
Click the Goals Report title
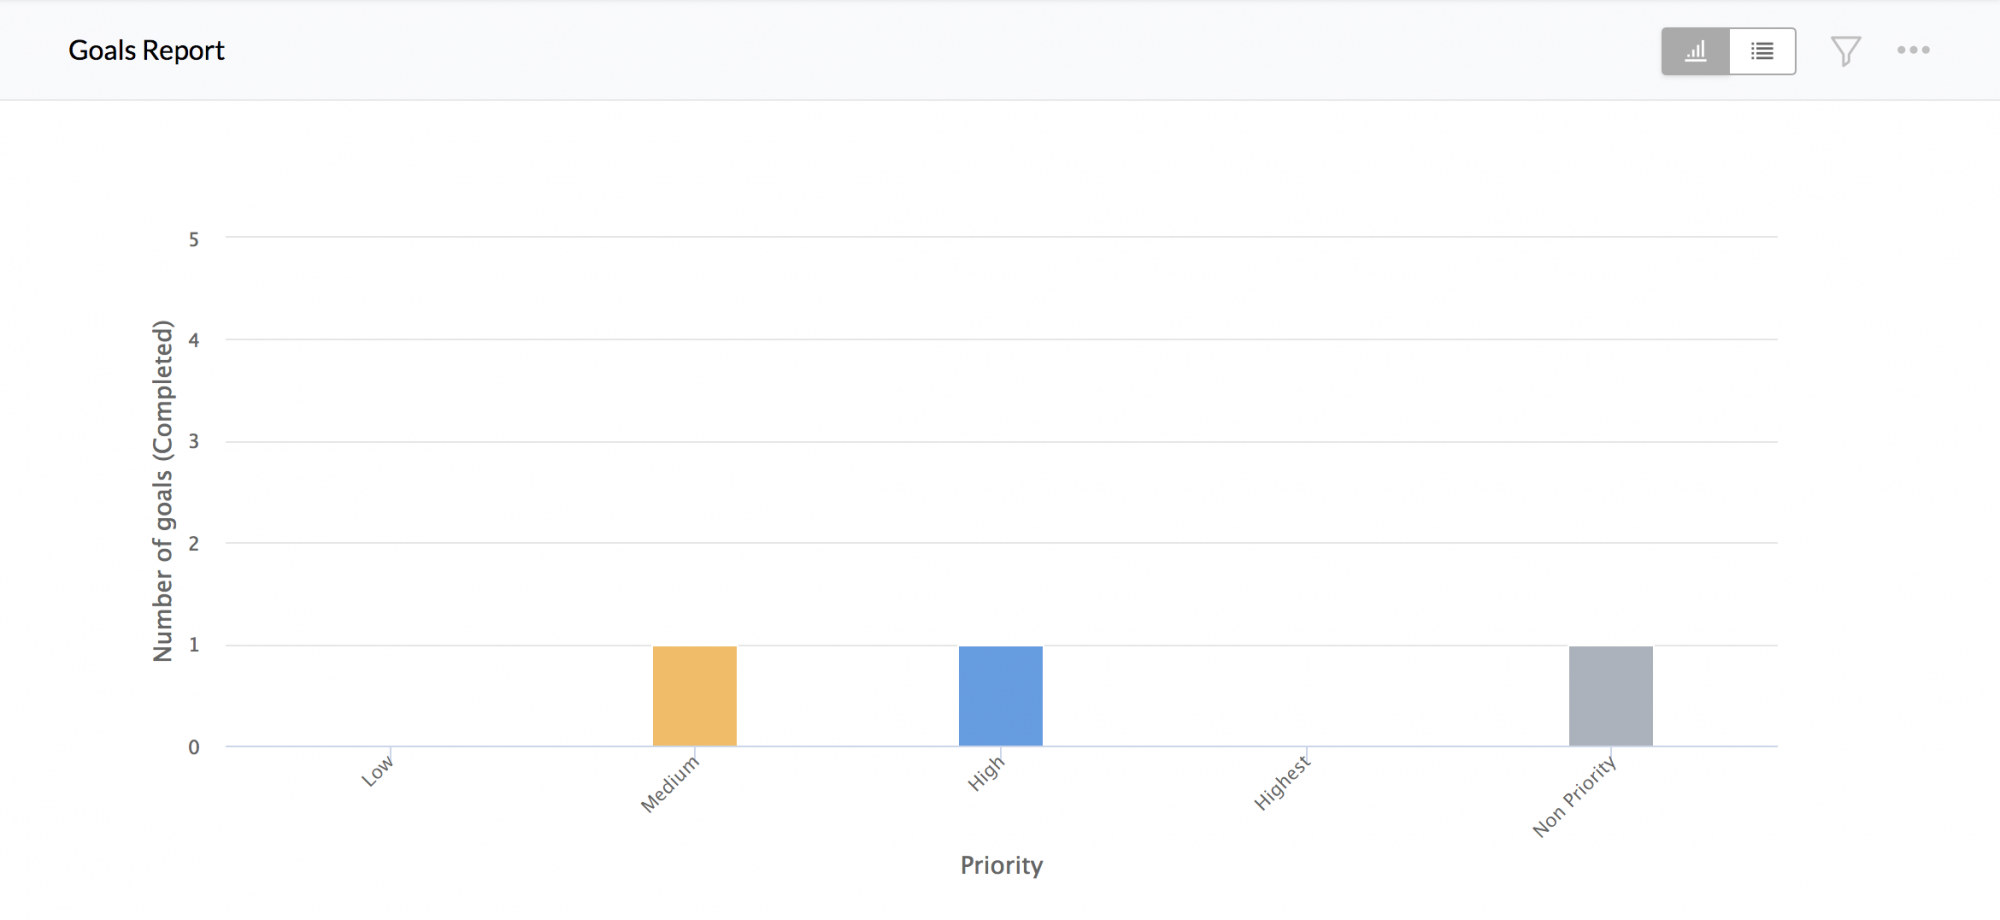coord(146,51)
